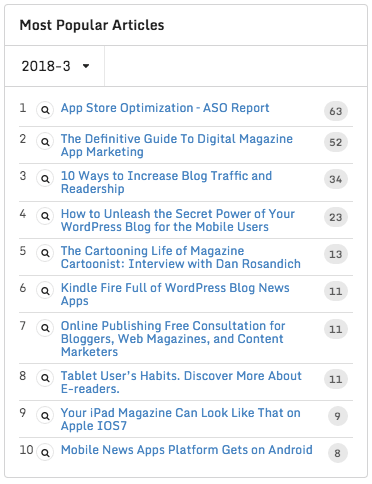Click the Most Popular Articles heading
The image size is (372, 484).
tap(92, 25)
